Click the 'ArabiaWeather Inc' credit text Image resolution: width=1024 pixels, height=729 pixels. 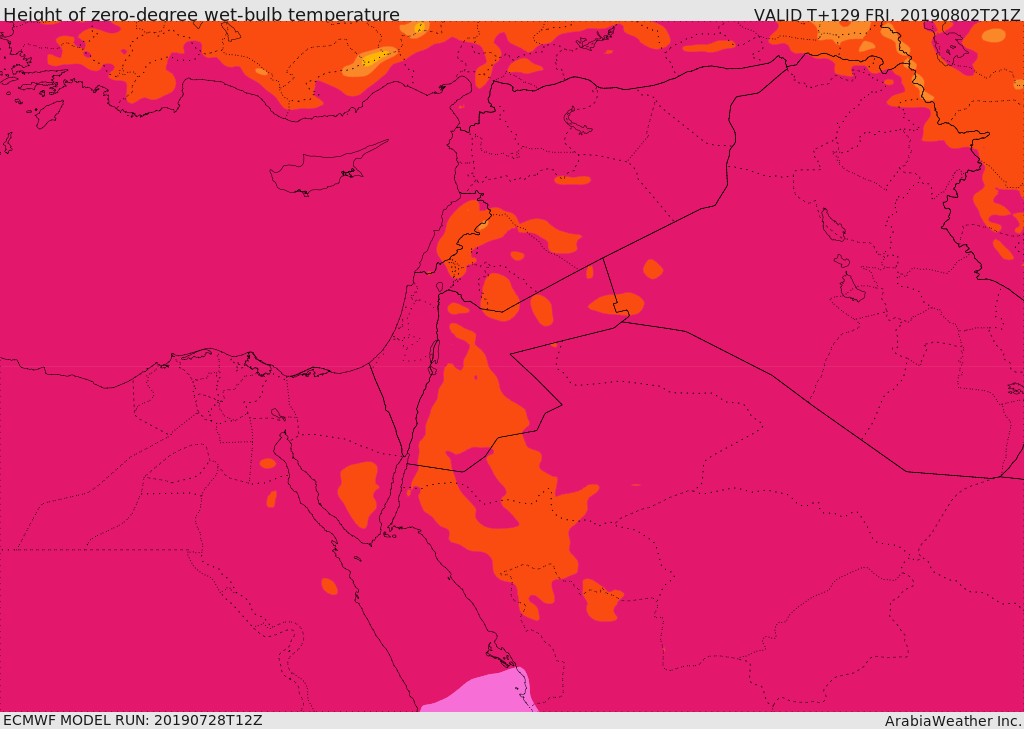(954, 721)
